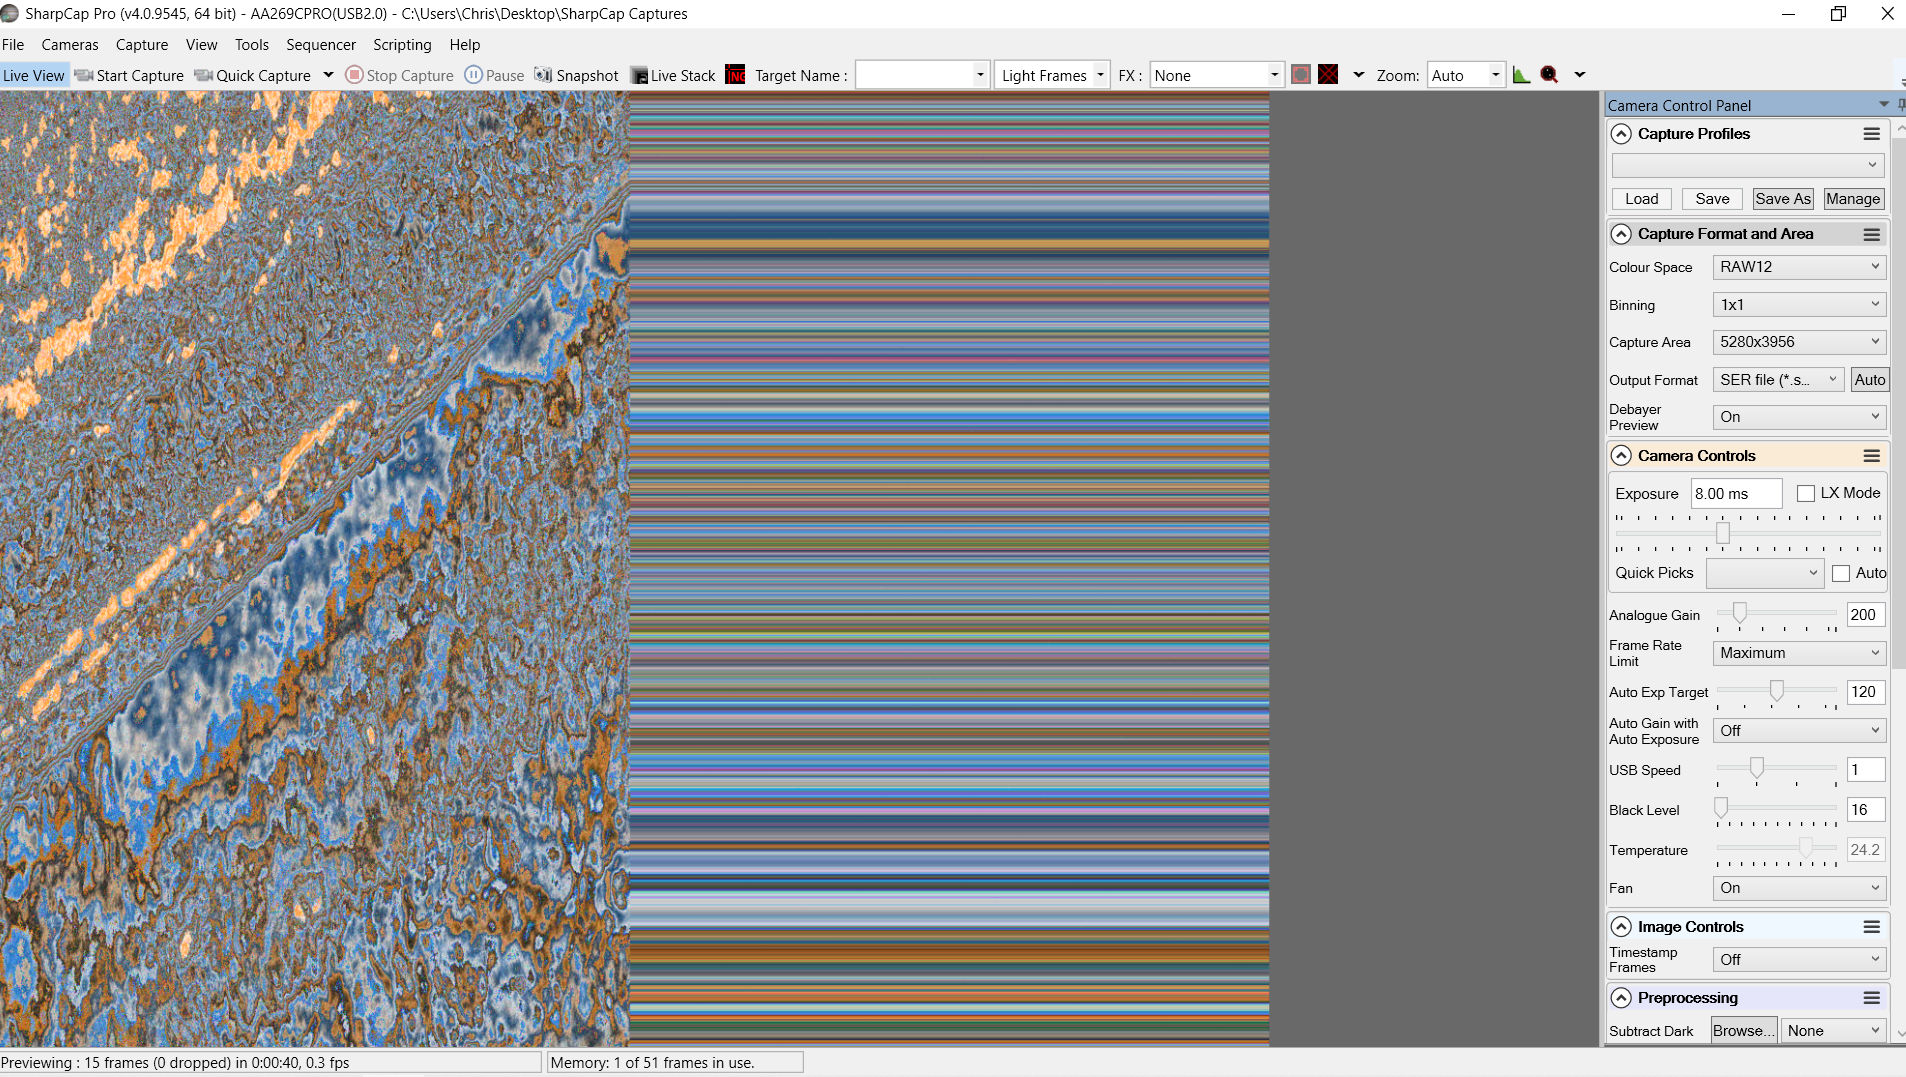Collapse the Capture Profiles section
Image resolution: width=1906 pixels, height=1077 pixels.
click(x=1622, y=134)
